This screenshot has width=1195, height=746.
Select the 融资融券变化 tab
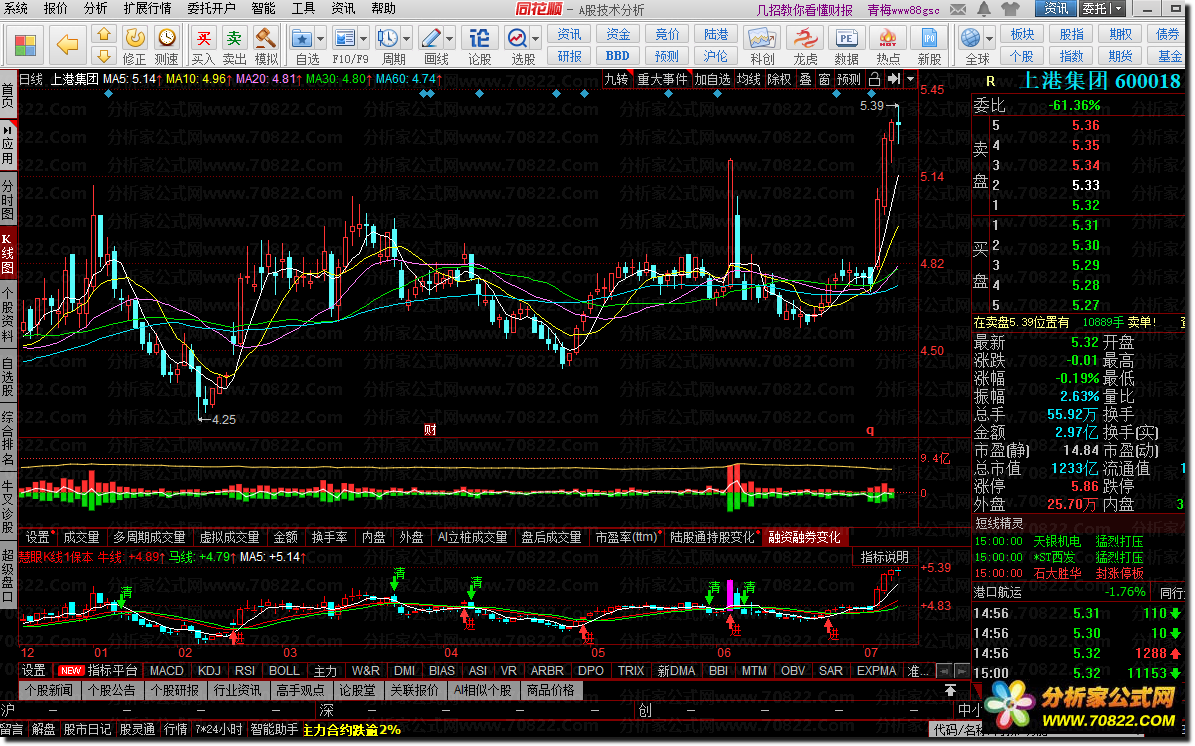pyautogui.click(x=804, y=537)
